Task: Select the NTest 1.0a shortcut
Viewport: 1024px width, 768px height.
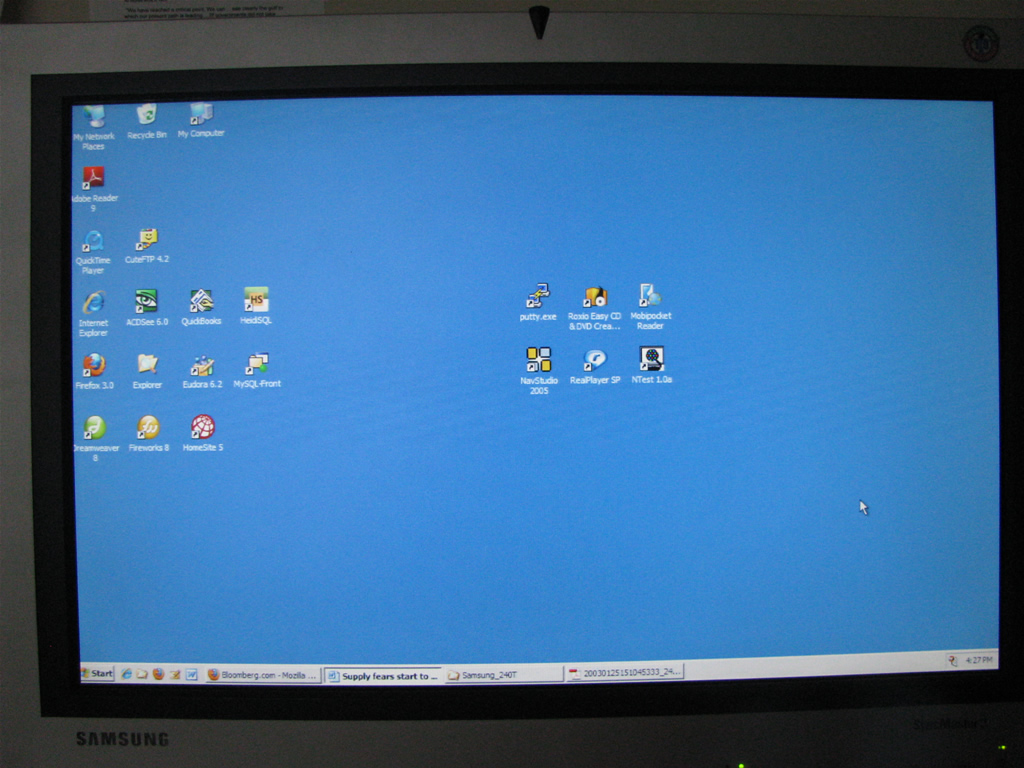Action: [651, 364]
